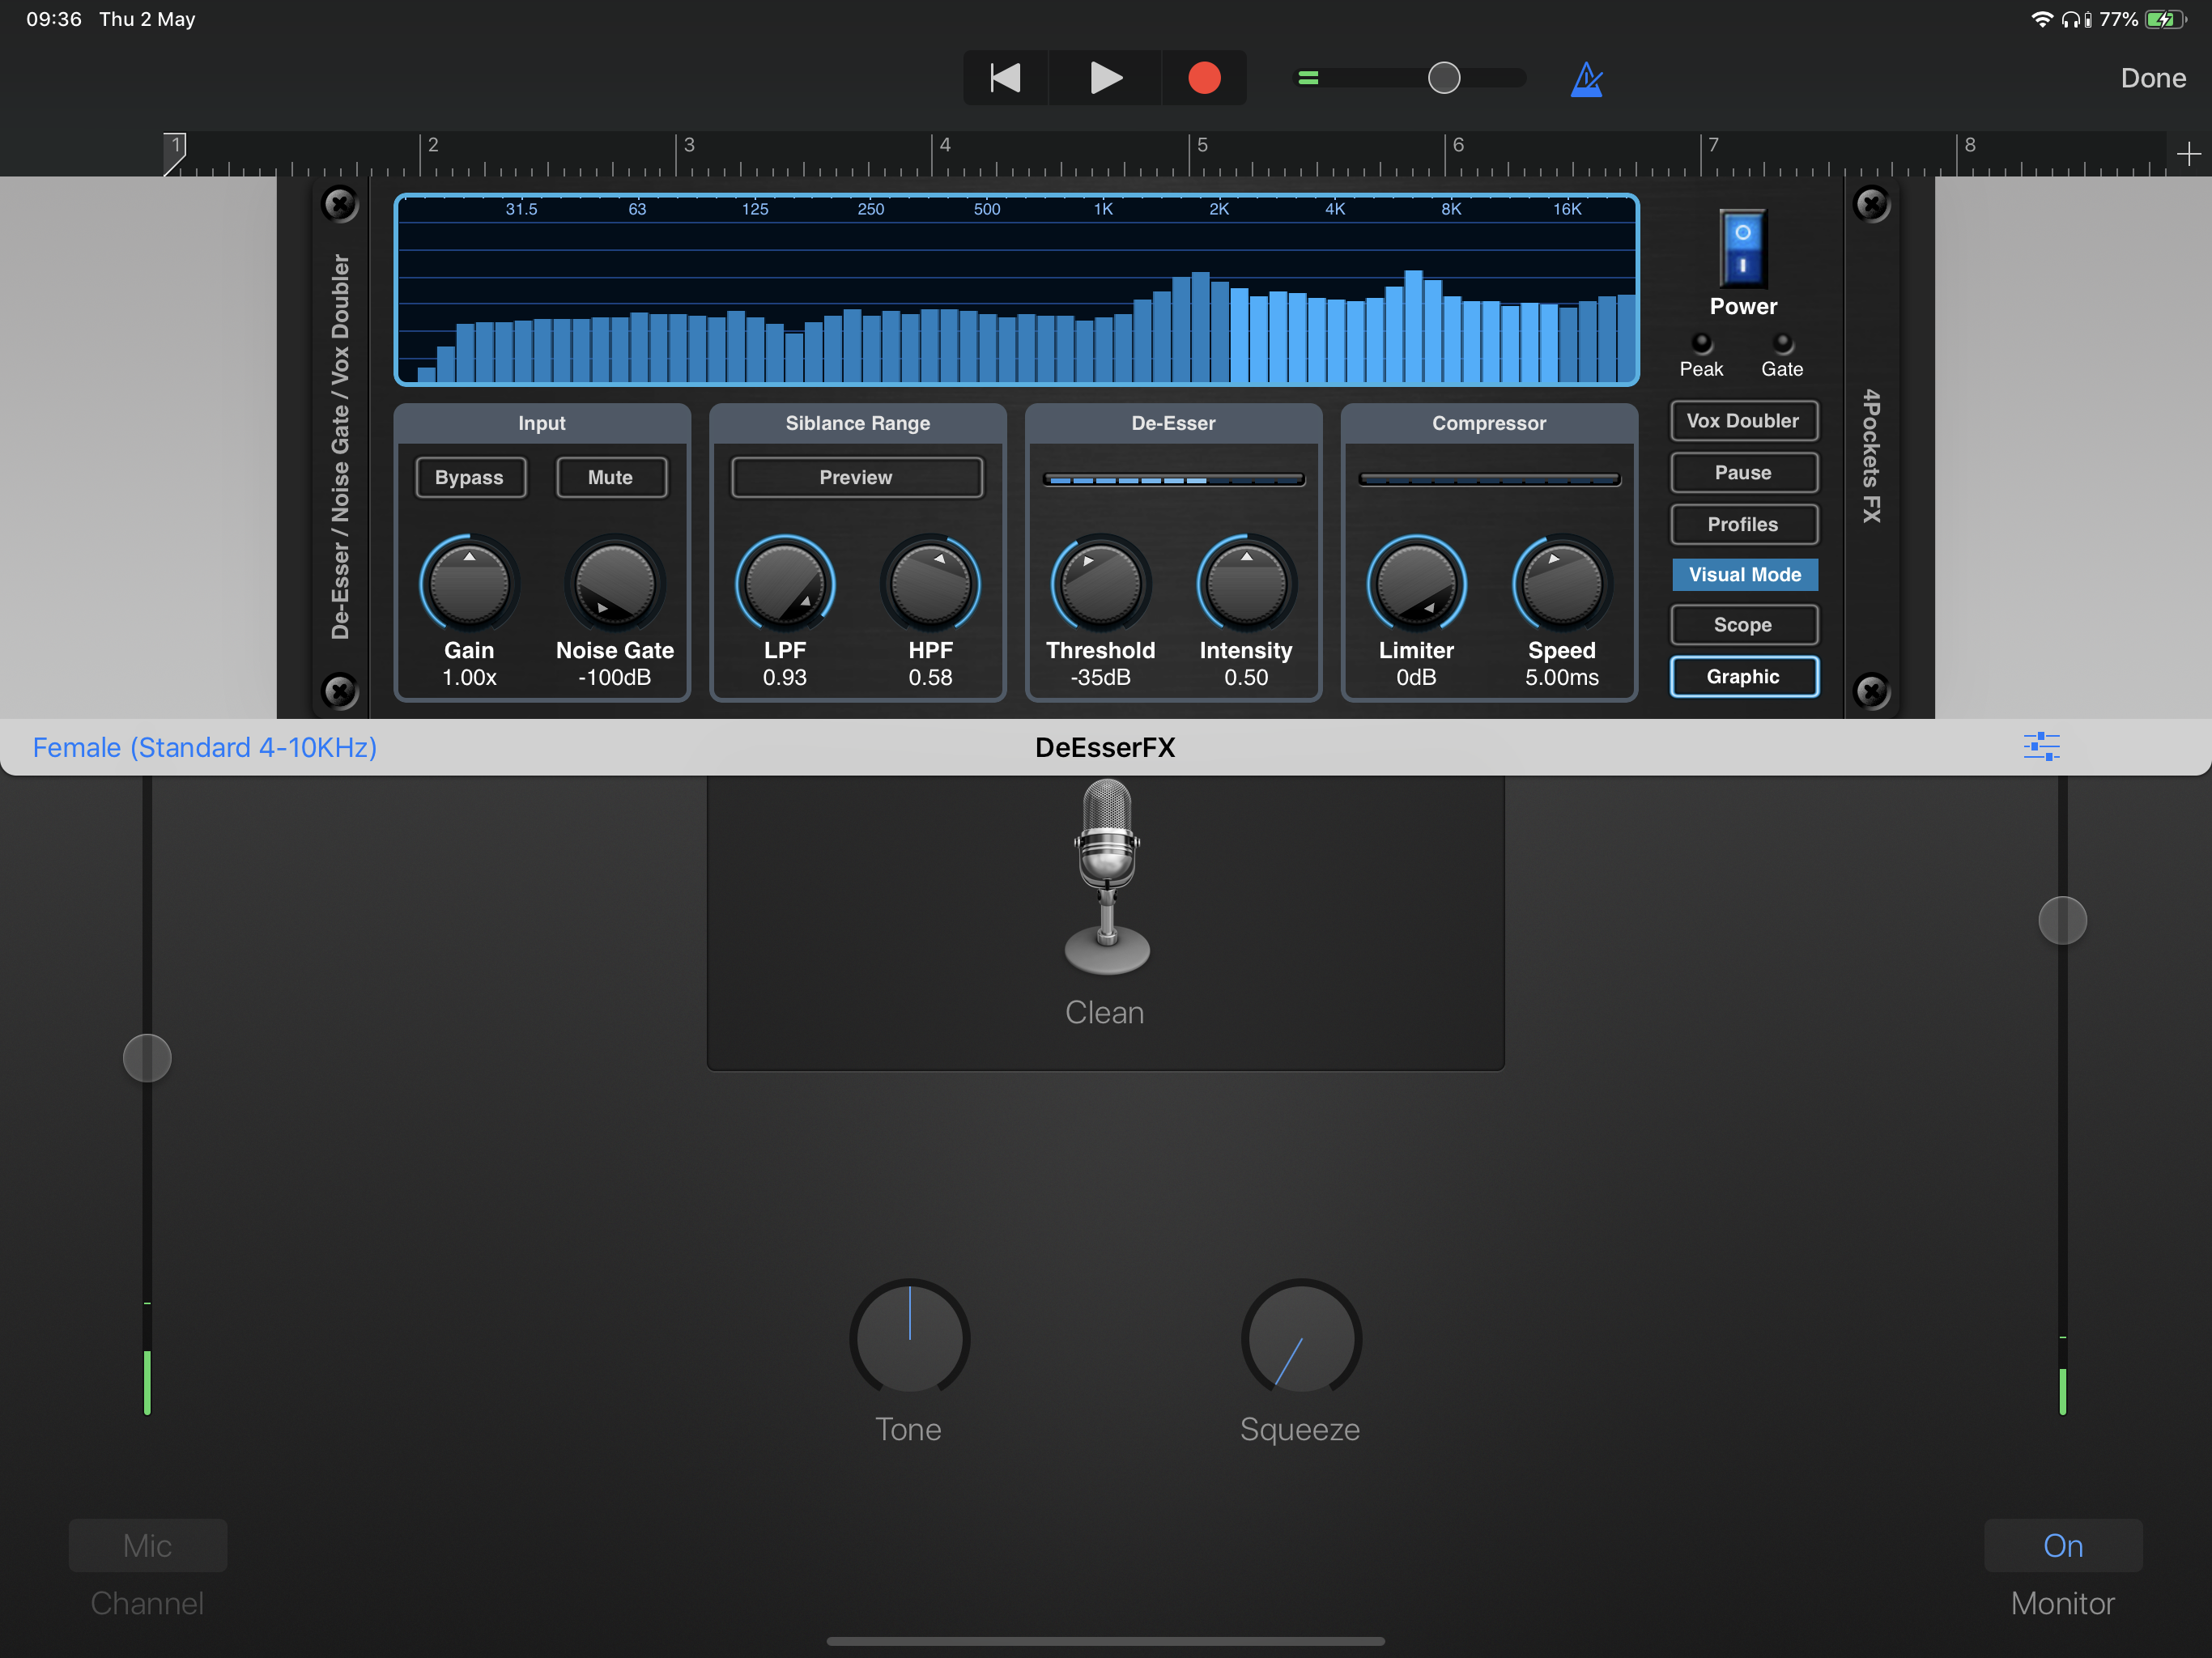Image resolution: width=2212 pixels, height=1658 pixels.
Task: Toggle the metronome icon
Action: click(1586, 79)
